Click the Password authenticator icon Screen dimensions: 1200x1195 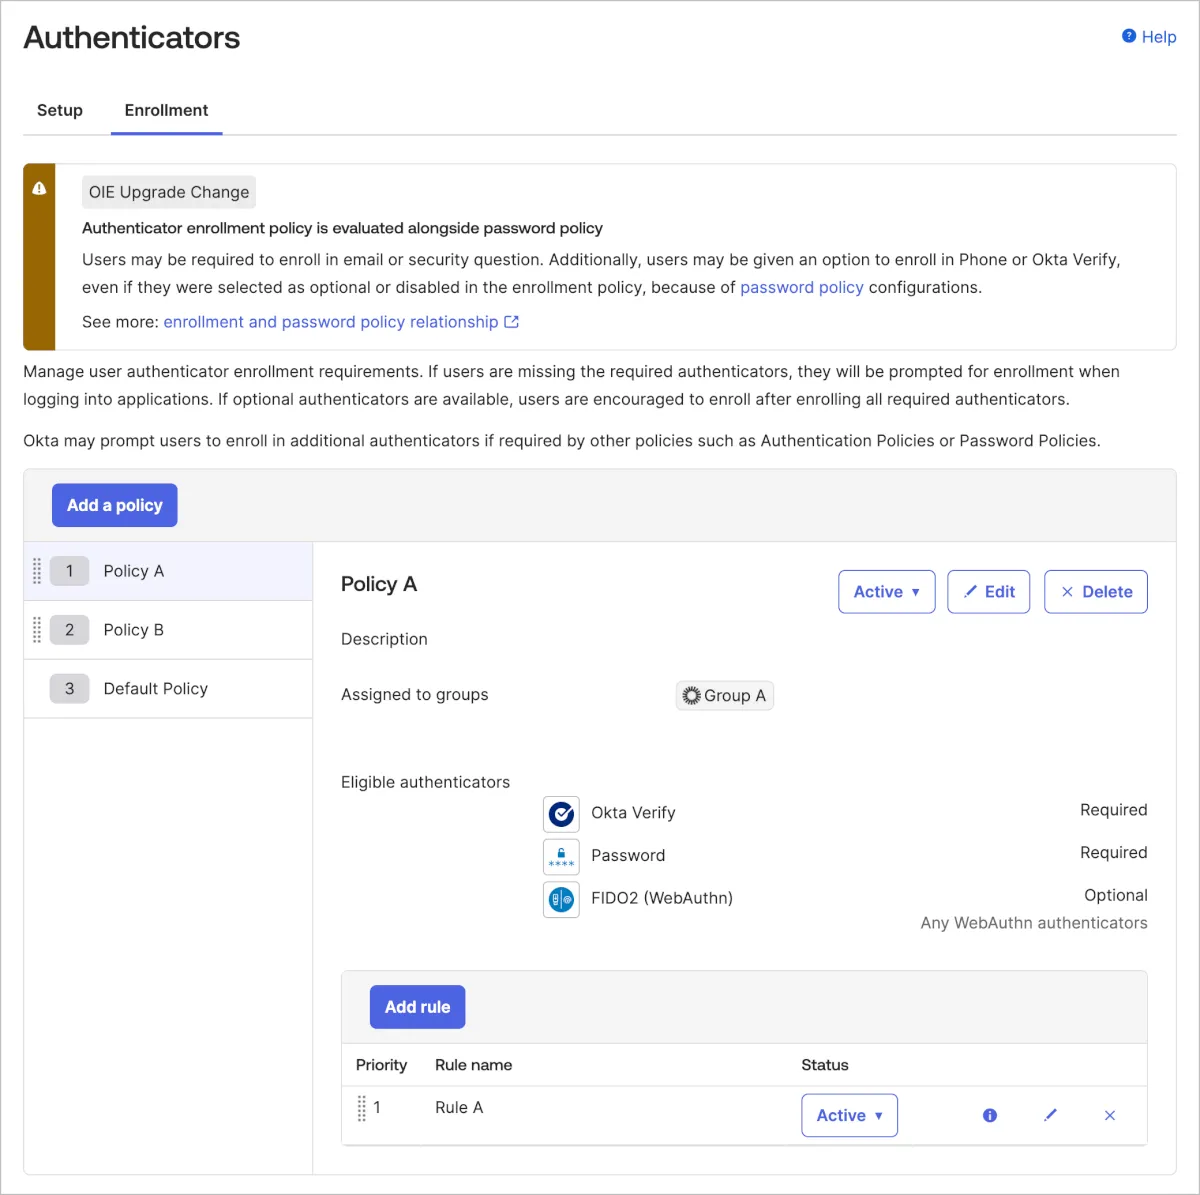pyautogui.click(x=561, y=857)
